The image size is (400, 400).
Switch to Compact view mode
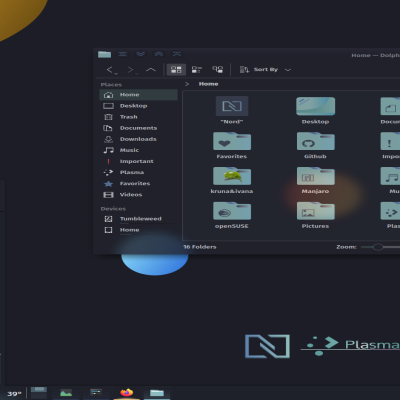pos(196,69)
